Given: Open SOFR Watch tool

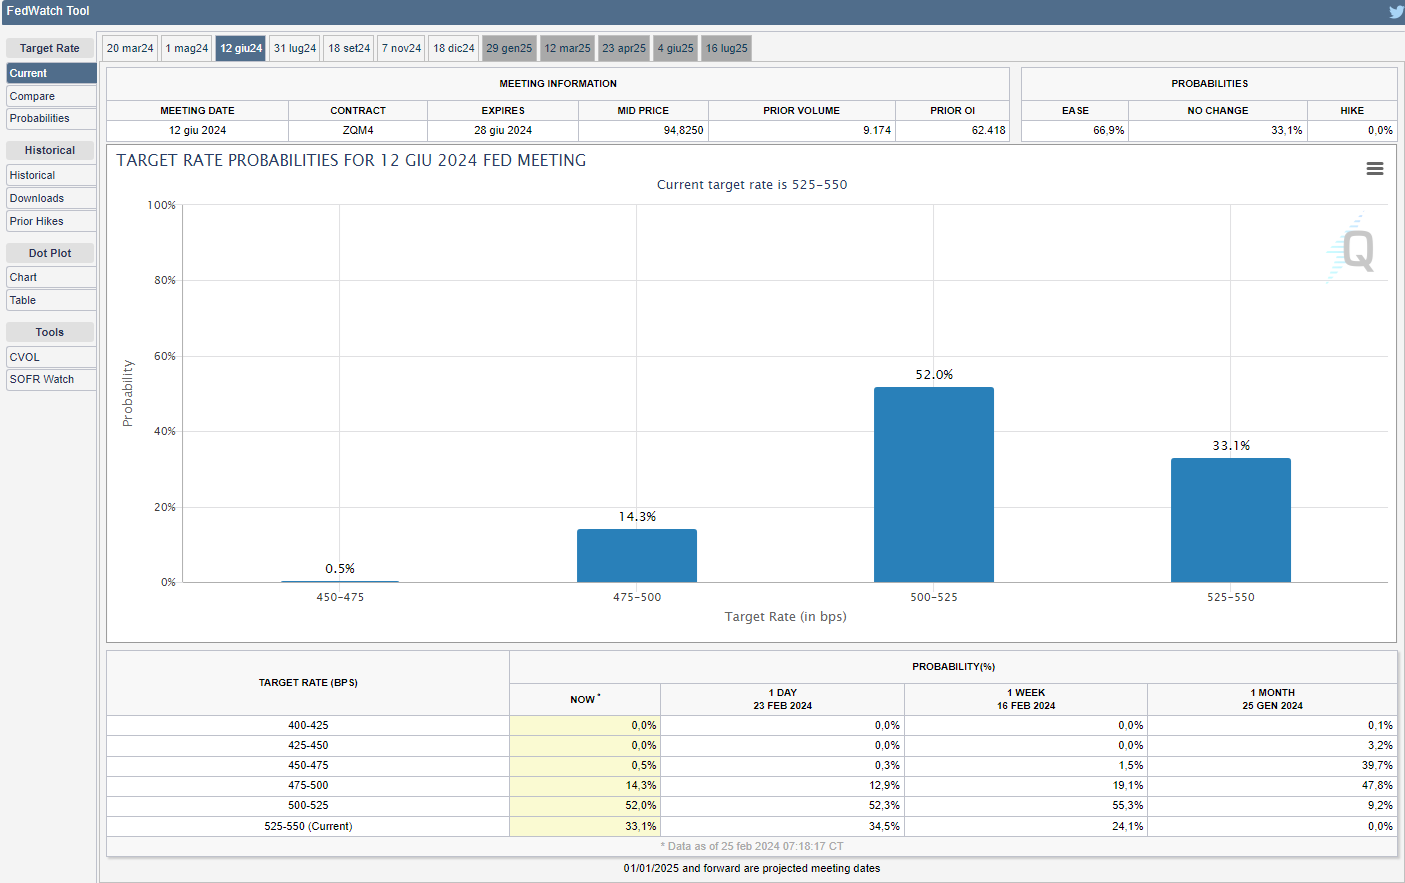Looking at the screenshot, I should tap(51, 380).
